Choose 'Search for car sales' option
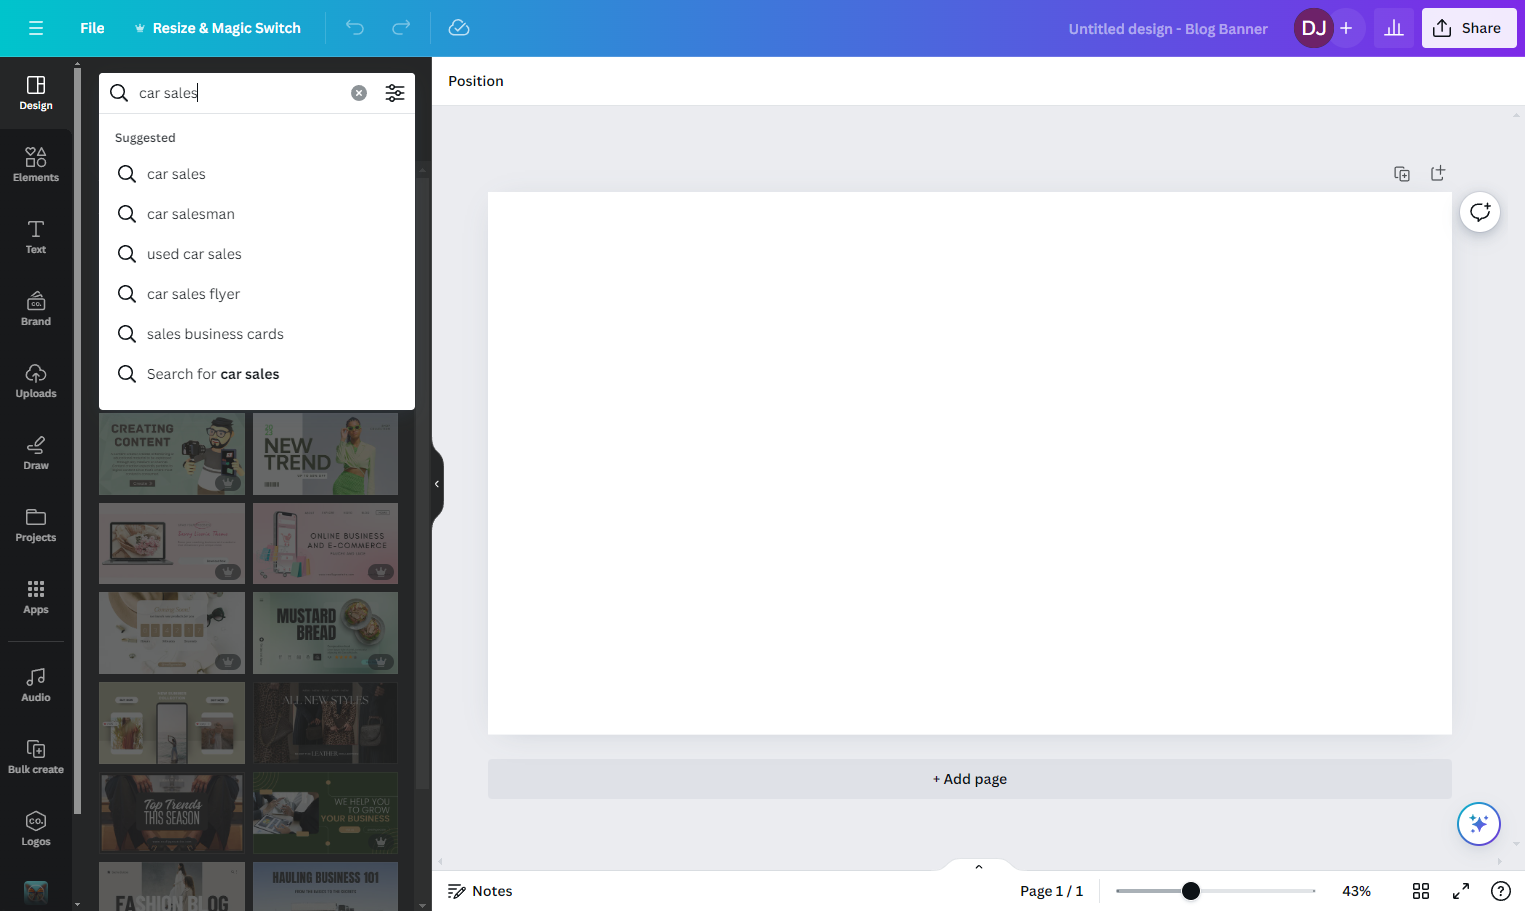This screenshot has height=911, width=1525. click(257, 374)
